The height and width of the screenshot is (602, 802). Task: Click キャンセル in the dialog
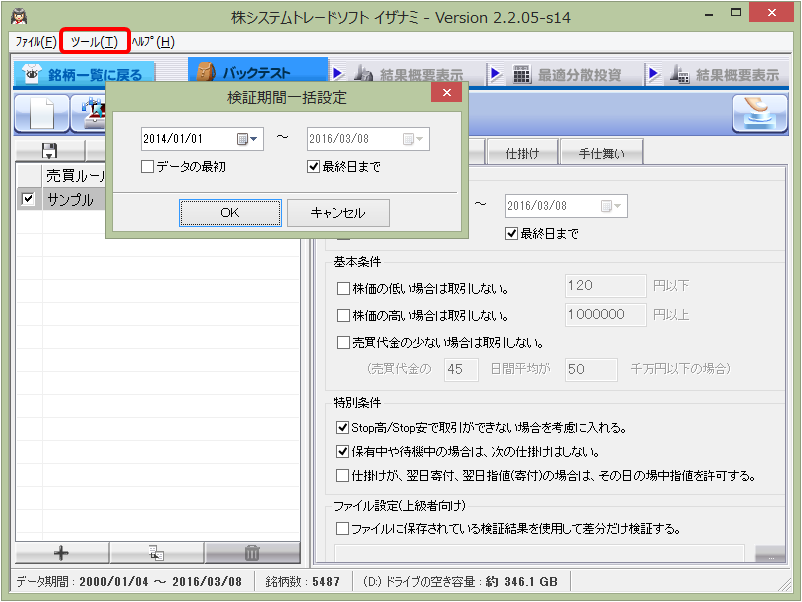click(338, 213)
